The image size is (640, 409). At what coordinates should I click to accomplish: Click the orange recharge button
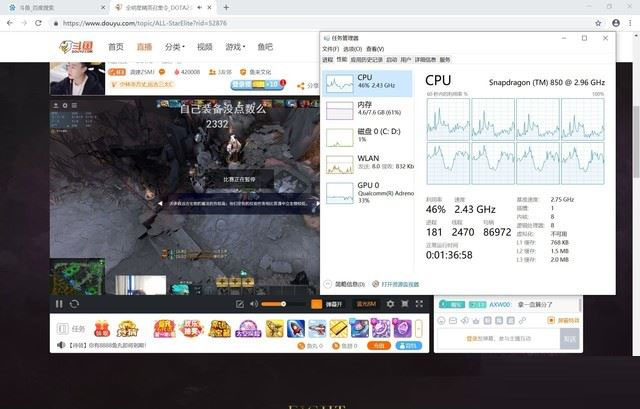click(x=379, y=346)
